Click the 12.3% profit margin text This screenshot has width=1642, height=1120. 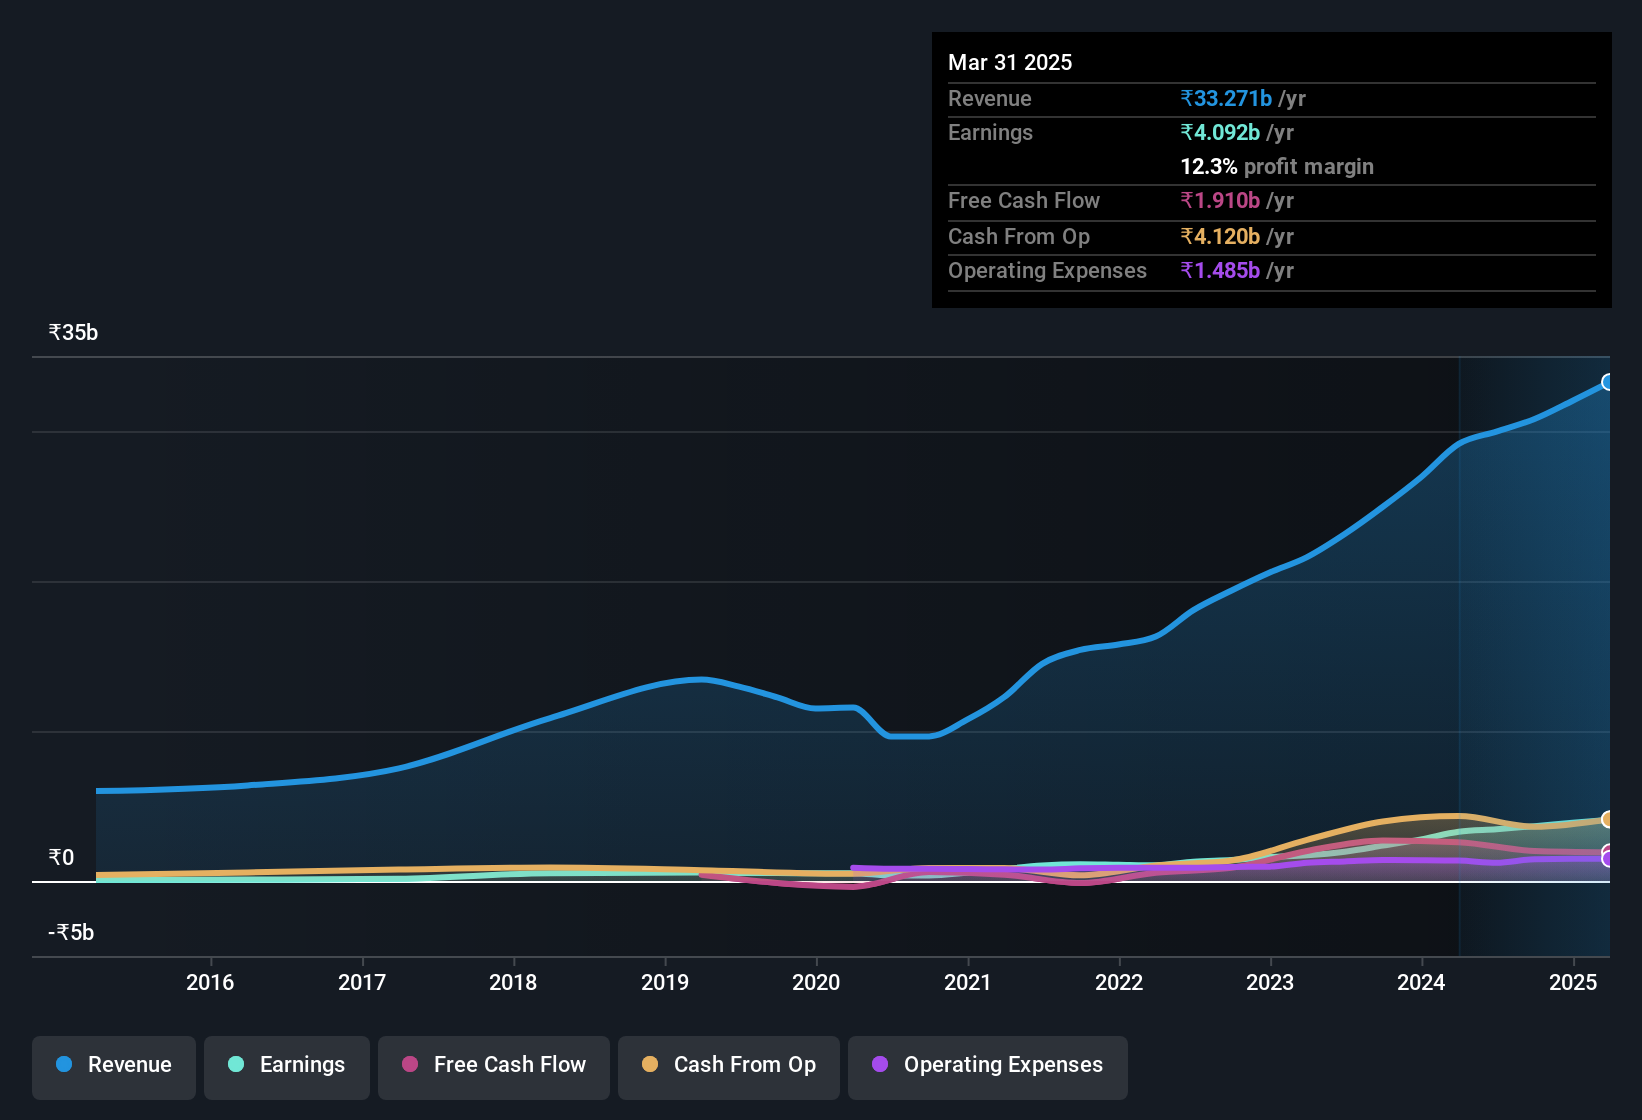[x=1276, y=166]
